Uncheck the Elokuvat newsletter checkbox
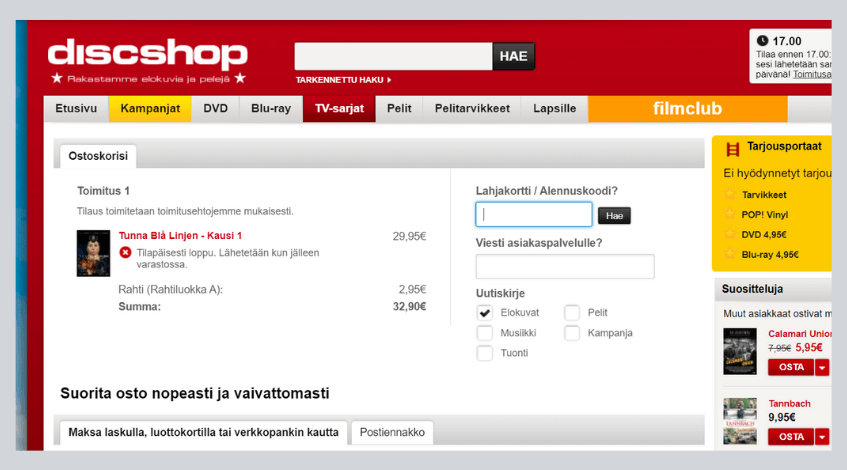 click(x=485, y=313)
